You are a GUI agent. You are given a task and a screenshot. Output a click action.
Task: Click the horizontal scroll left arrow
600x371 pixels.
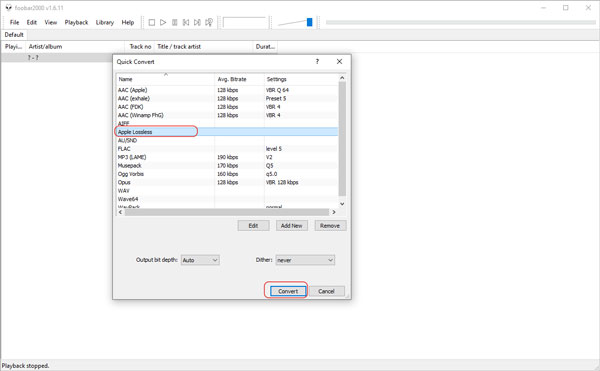pos(121,212)
